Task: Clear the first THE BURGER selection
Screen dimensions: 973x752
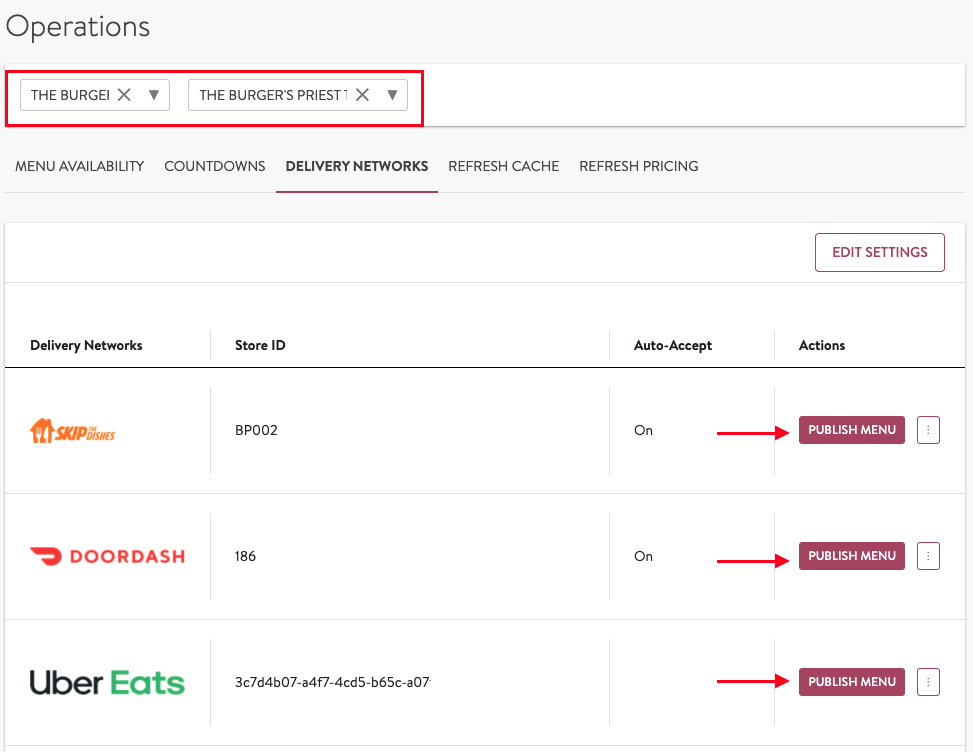Action: pyautogui.click(x=124, y=95)
